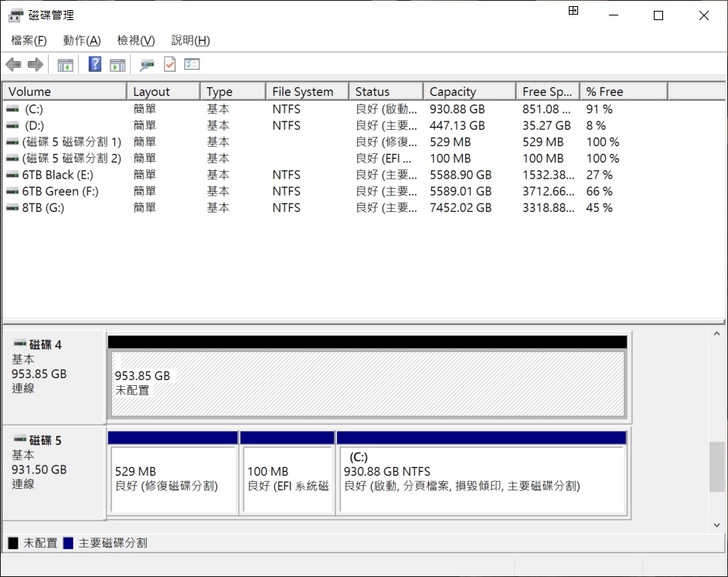Click the NTFS cell in the 8TB (G:) row

(286, 208)
